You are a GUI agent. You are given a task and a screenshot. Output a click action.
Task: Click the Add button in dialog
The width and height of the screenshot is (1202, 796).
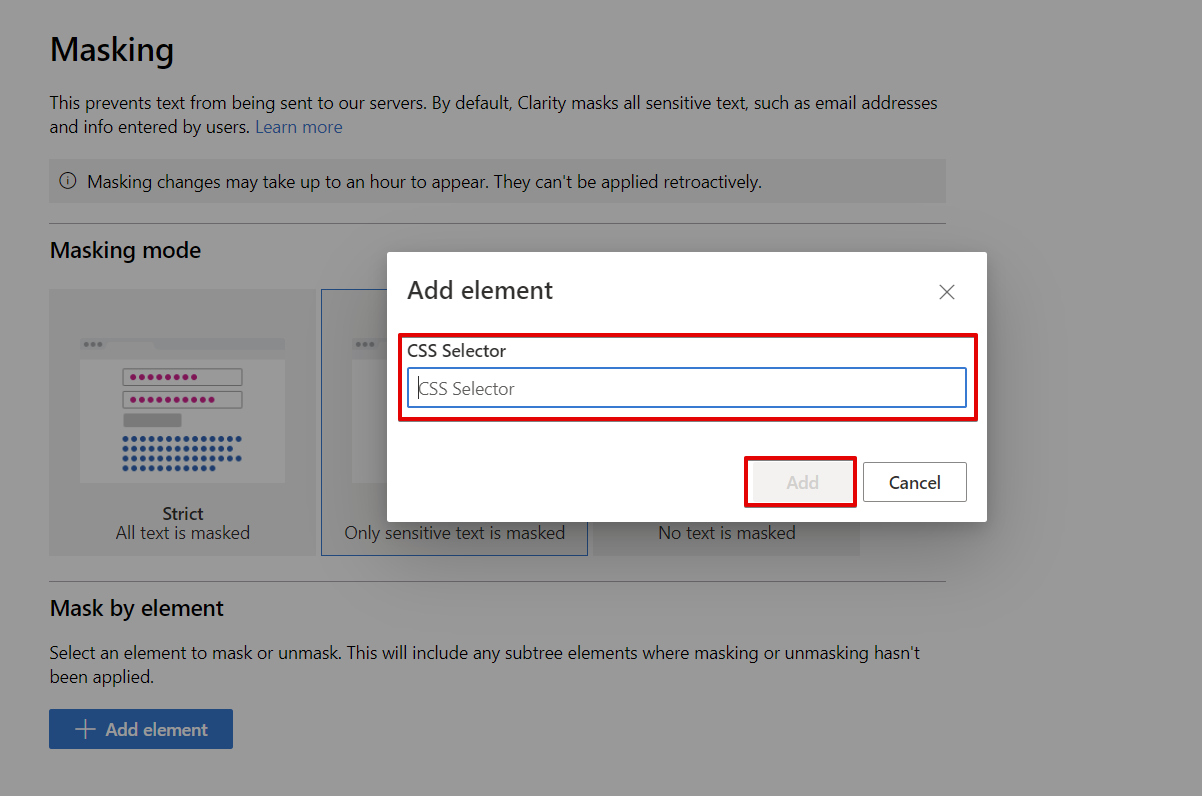[x=802, y=482]
